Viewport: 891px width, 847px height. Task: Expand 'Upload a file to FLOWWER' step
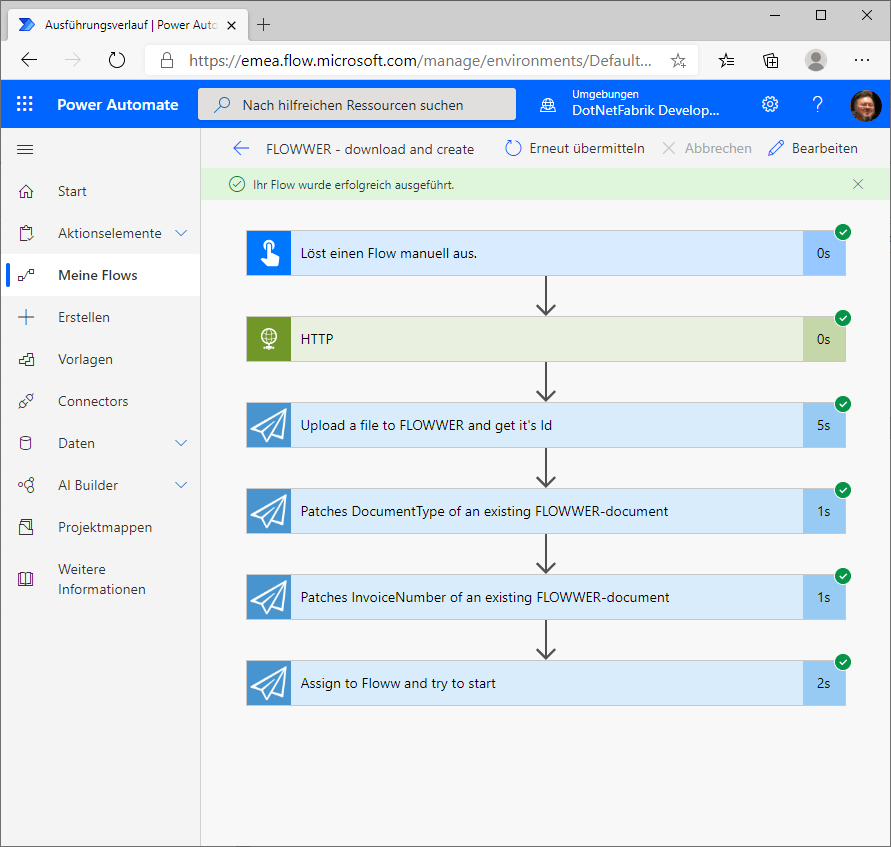(546, 425)
